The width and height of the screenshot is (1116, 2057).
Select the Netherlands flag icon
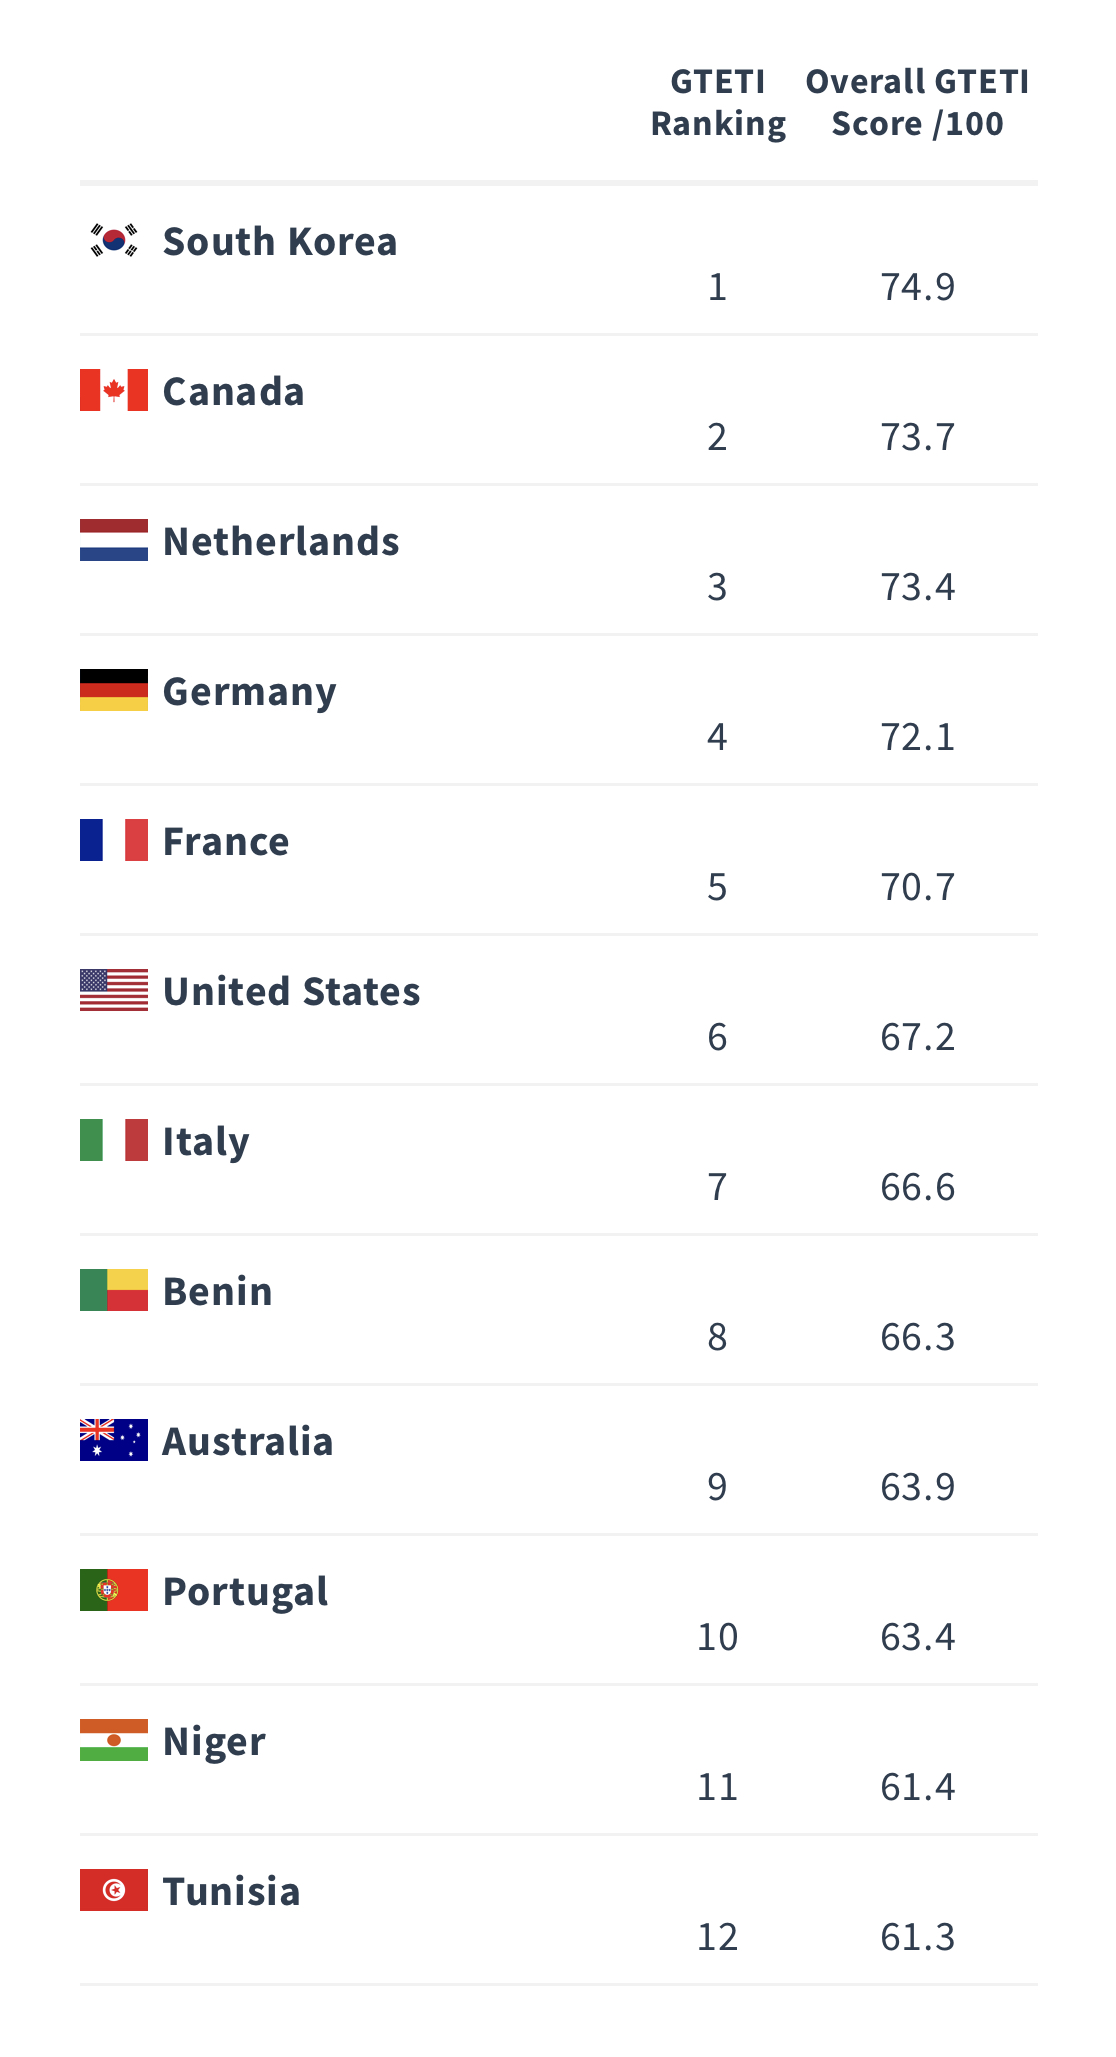pos(114,540)
